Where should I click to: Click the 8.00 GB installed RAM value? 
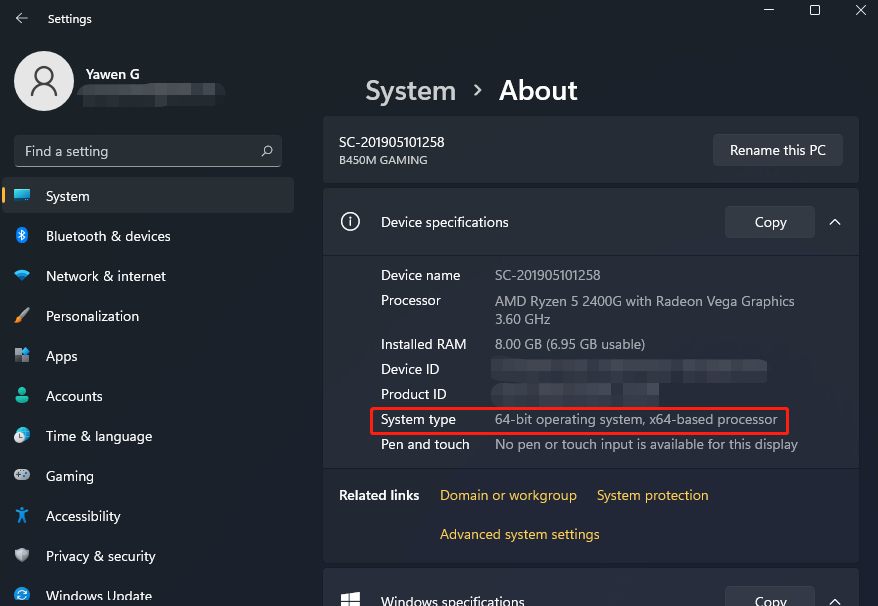point(569,344)
